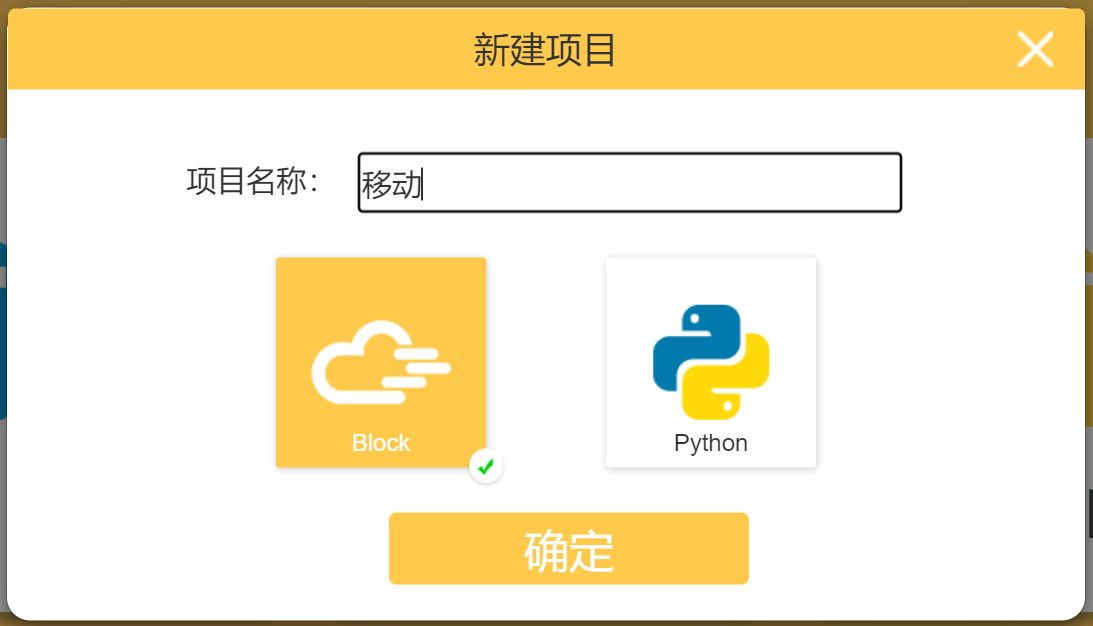Click the 项目名称 field label

pos(253,181)
